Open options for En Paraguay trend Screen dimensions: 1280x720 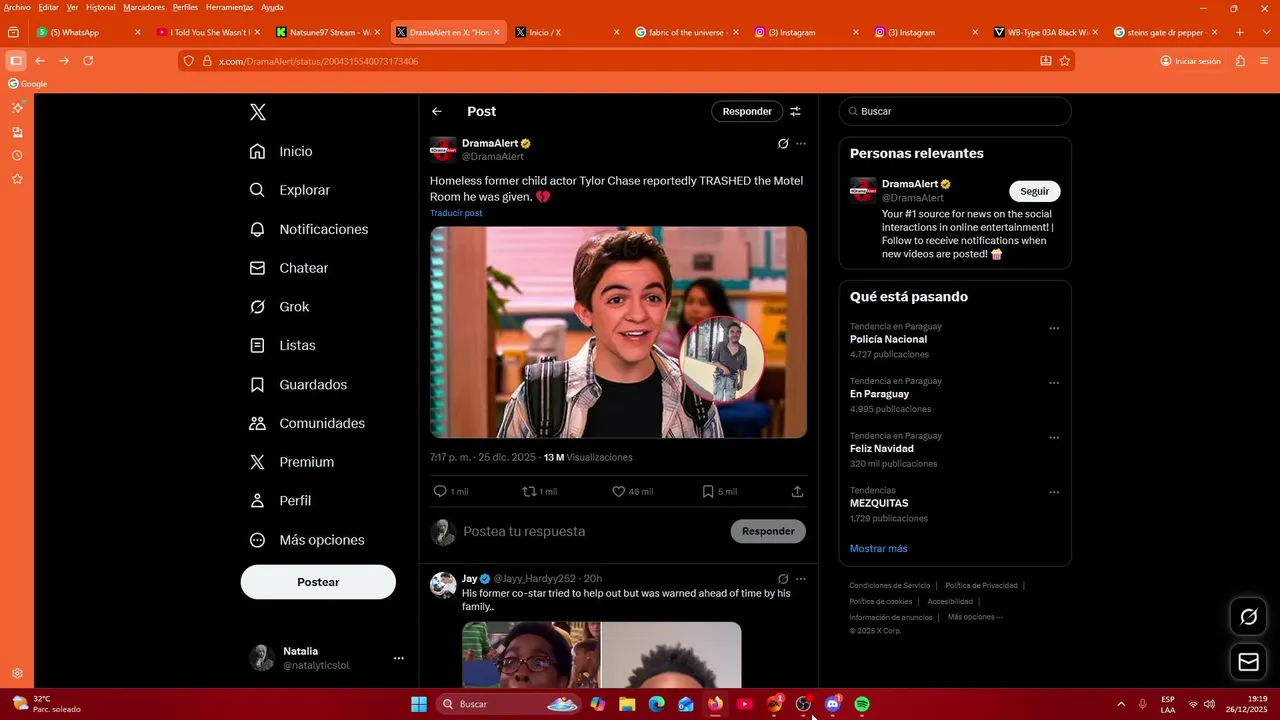coord(1054,383)
